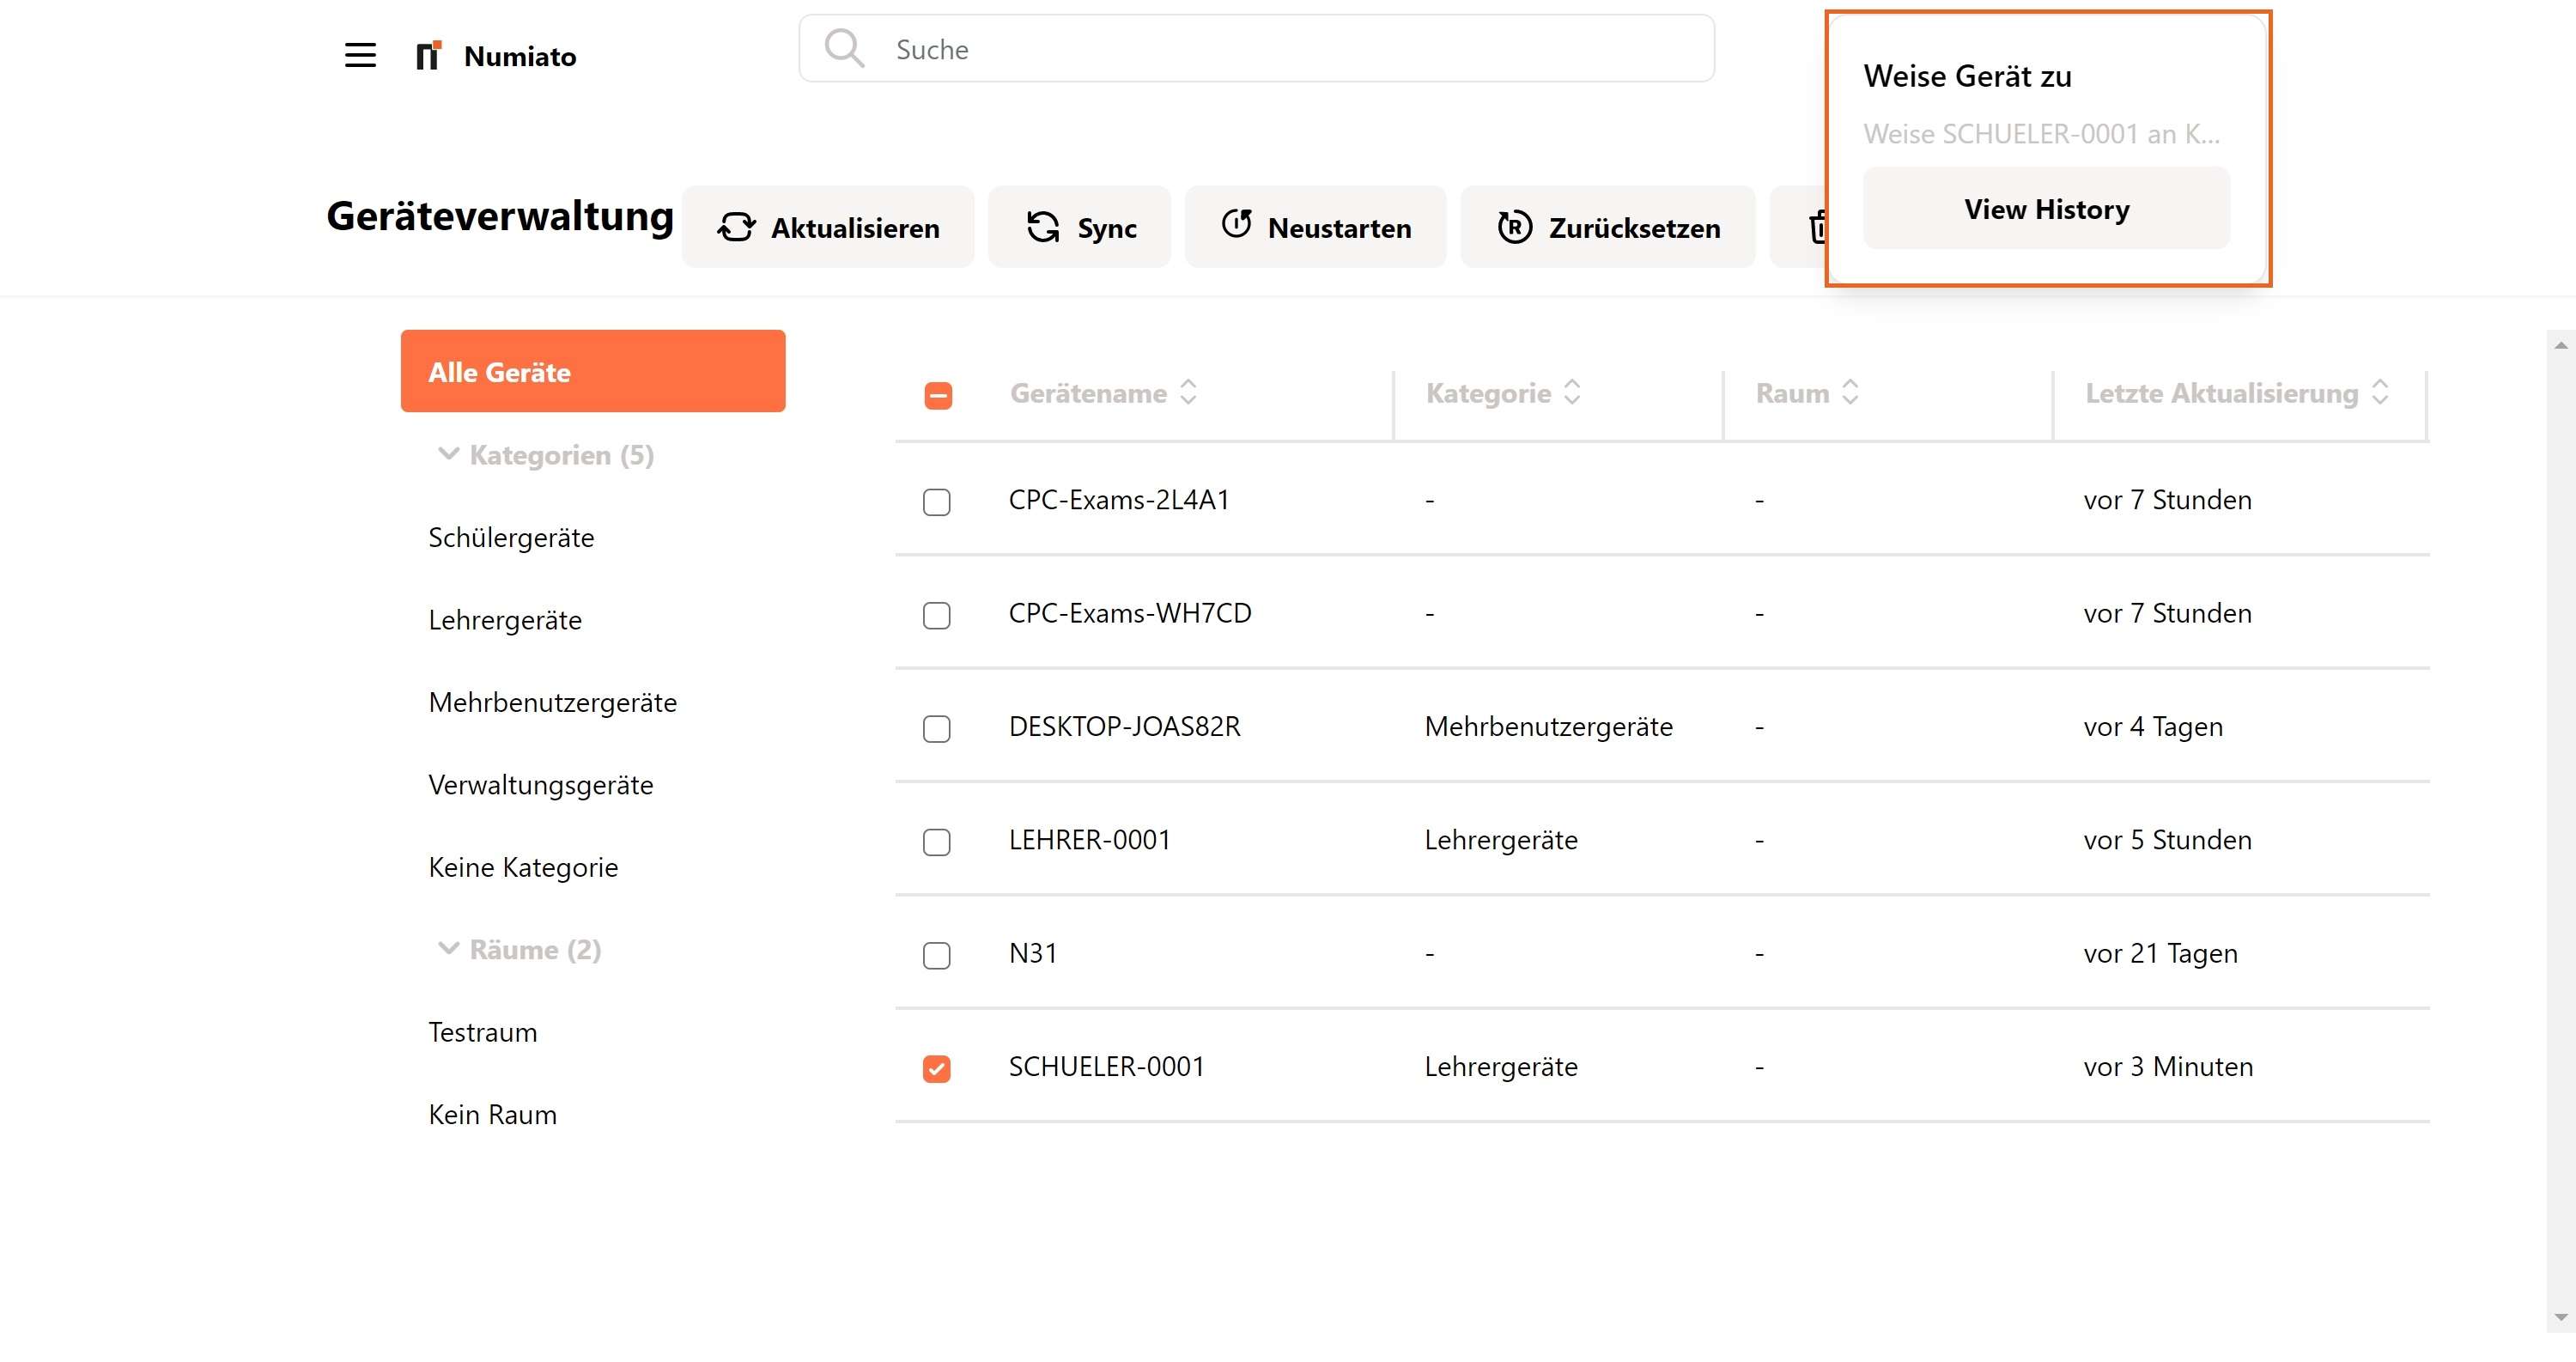Open device N31
This screenshot has width=2576, height=1362.
tap(1032, 952)
